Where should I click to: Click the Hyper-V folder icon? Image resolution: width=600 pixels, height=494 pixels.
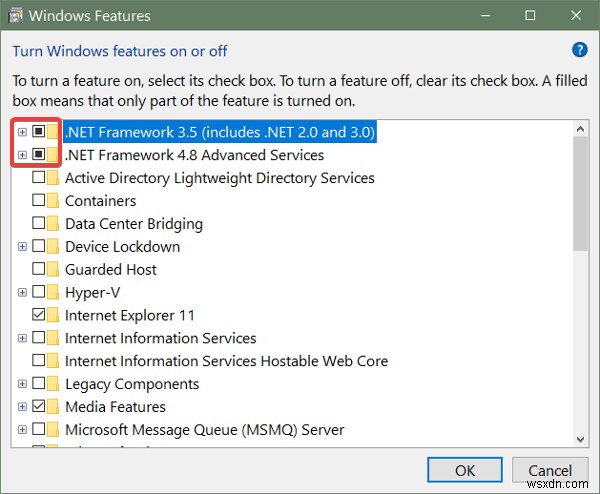tap(53, 292)
